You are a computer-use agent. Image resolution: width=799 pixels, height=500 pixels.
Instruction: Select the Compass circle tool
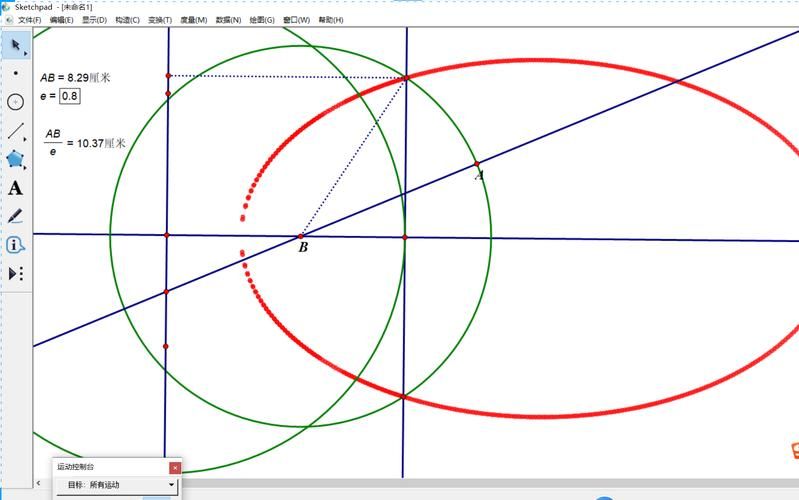coord(16,102)
